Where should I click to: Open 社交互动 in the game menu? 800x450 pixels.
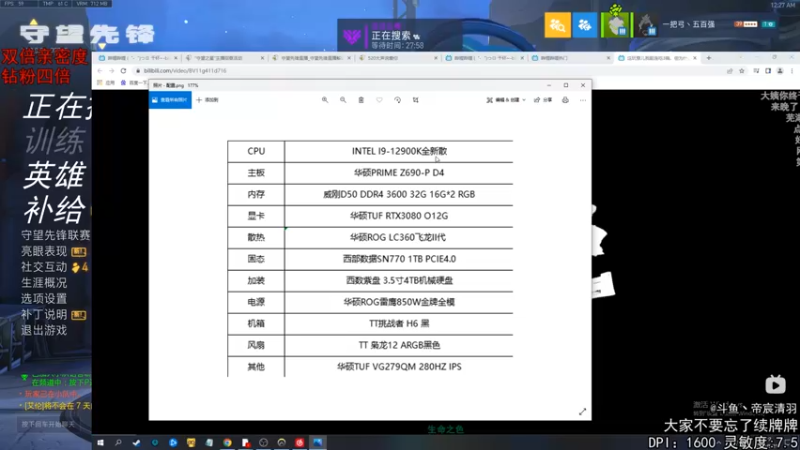[44, 267]
